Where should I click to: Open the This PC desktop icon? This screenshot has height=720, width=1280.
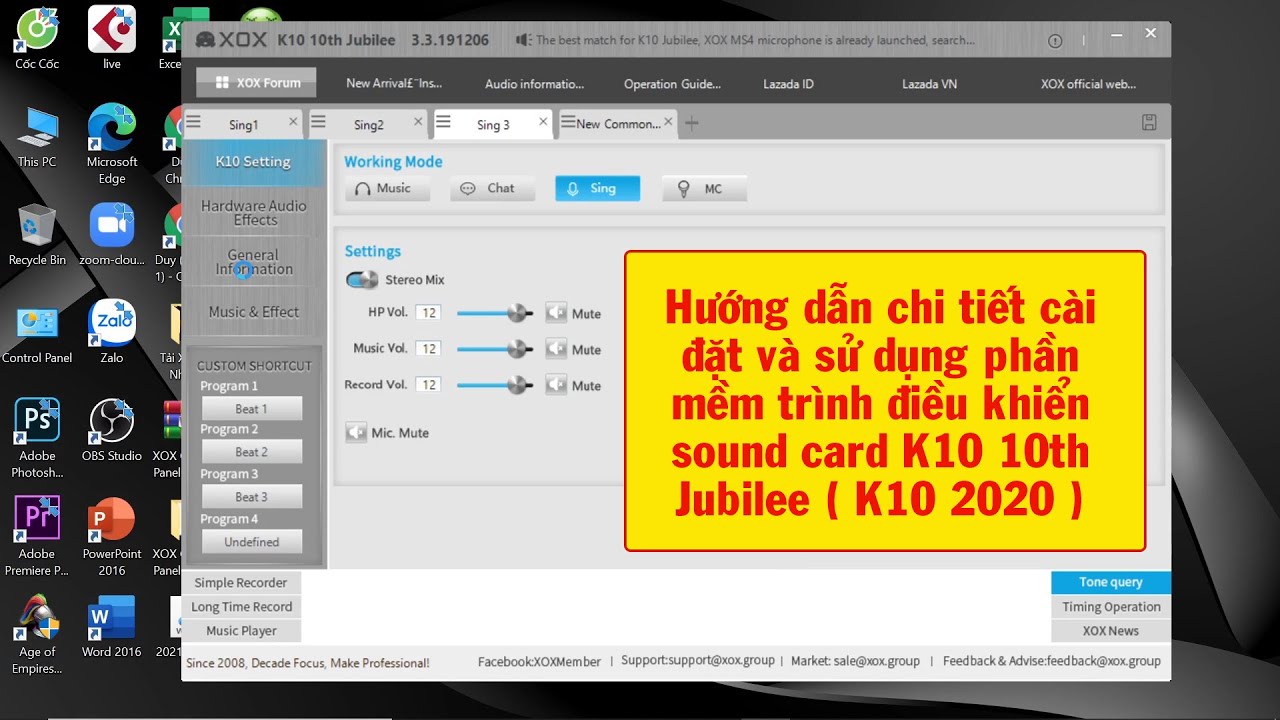(37, 136)
